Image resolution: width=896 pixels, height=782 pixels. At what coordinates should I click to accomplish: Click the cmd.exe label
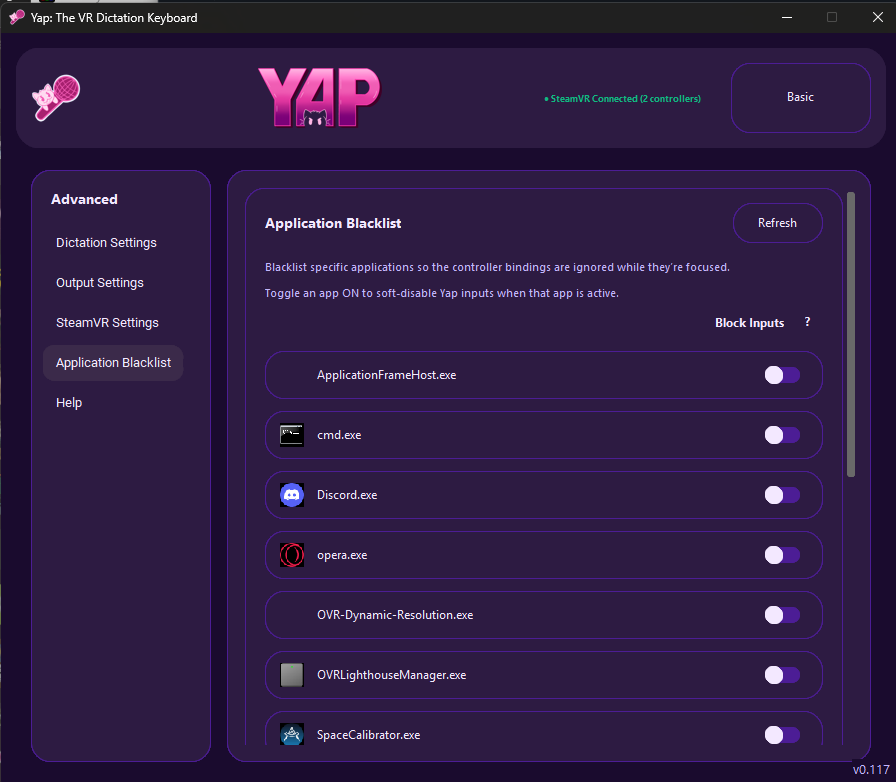tap(339, 435)
